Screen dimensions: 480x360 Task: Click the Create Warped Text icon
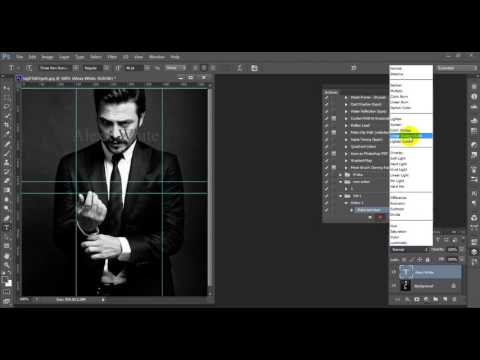(x=239, y=68)
